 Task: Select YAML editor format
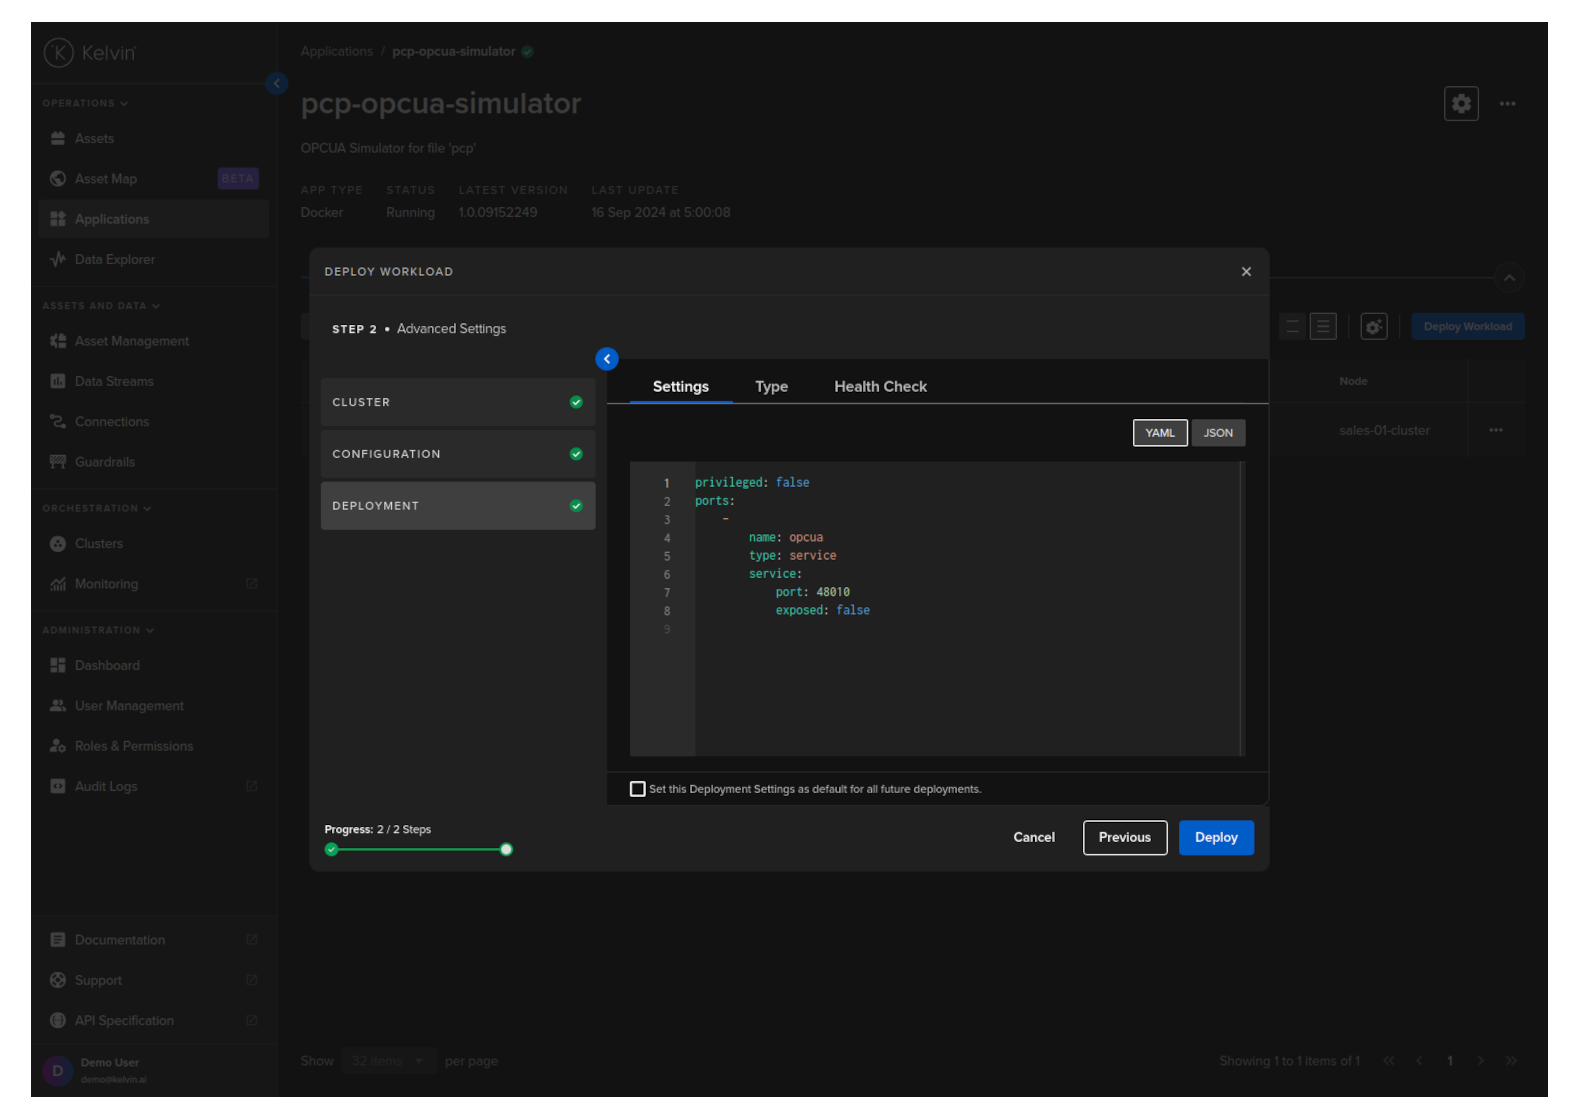coord(1160,433)
